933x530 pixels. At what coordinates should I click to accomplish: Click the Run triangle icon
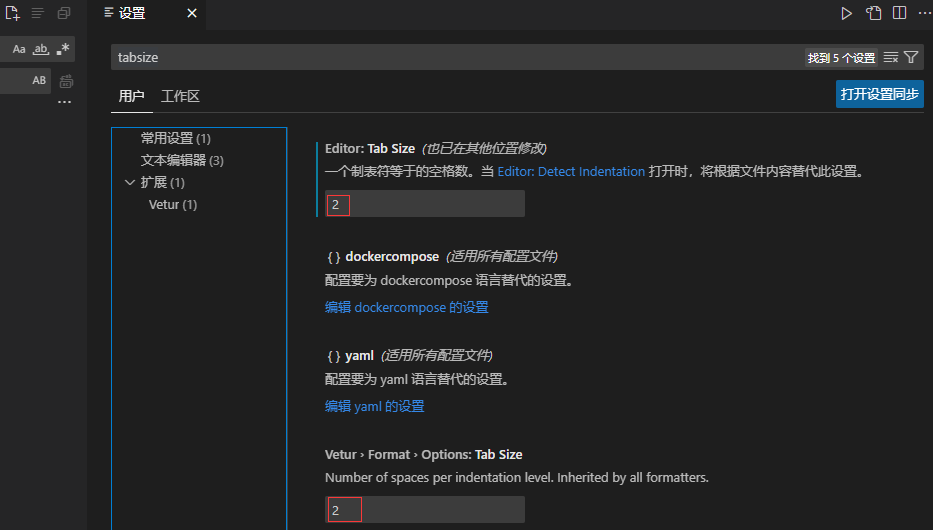click(x=846, y=13)
